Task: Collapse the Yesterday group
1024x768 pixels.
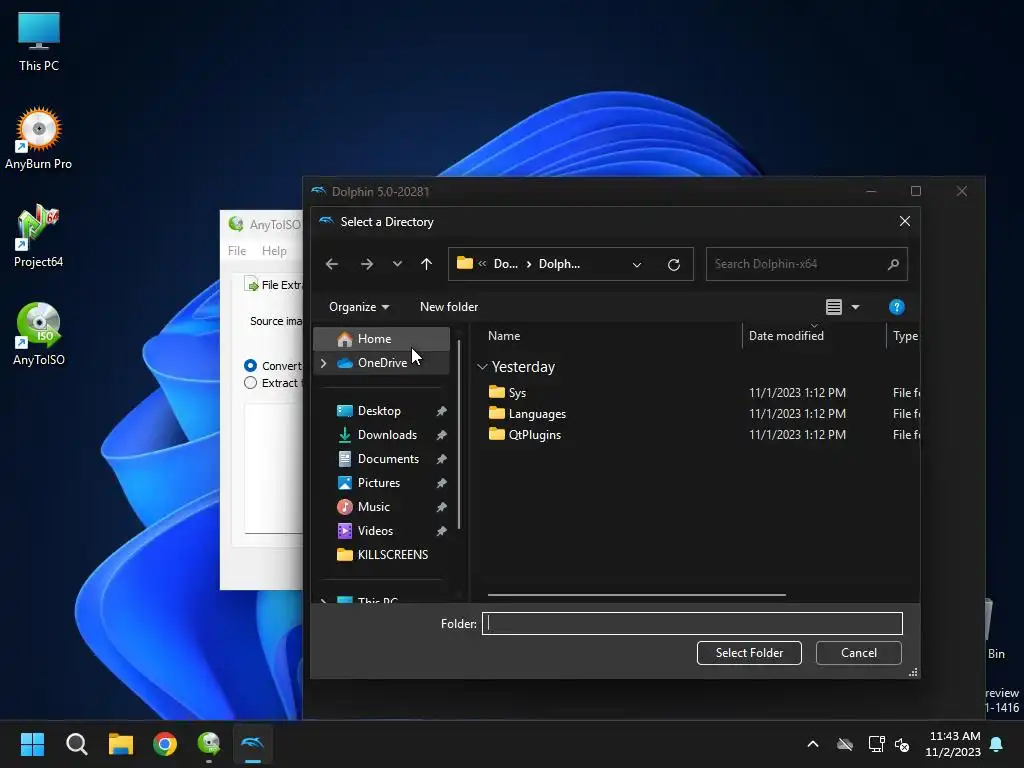Action: [x=482, y=367]
